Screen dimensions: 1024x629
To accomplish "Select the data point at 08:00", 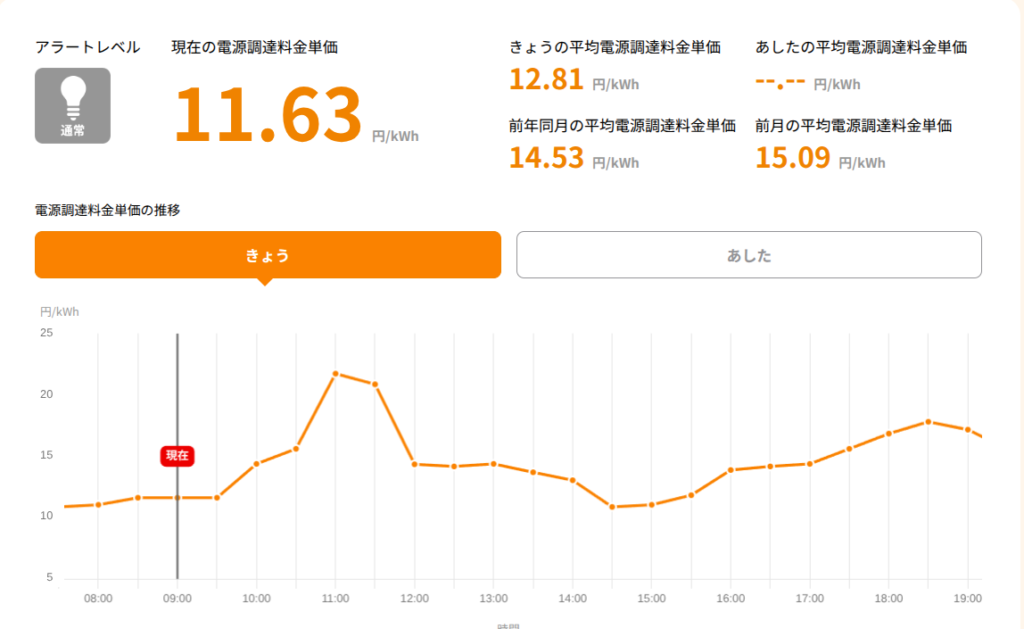I will coord(99,504).
